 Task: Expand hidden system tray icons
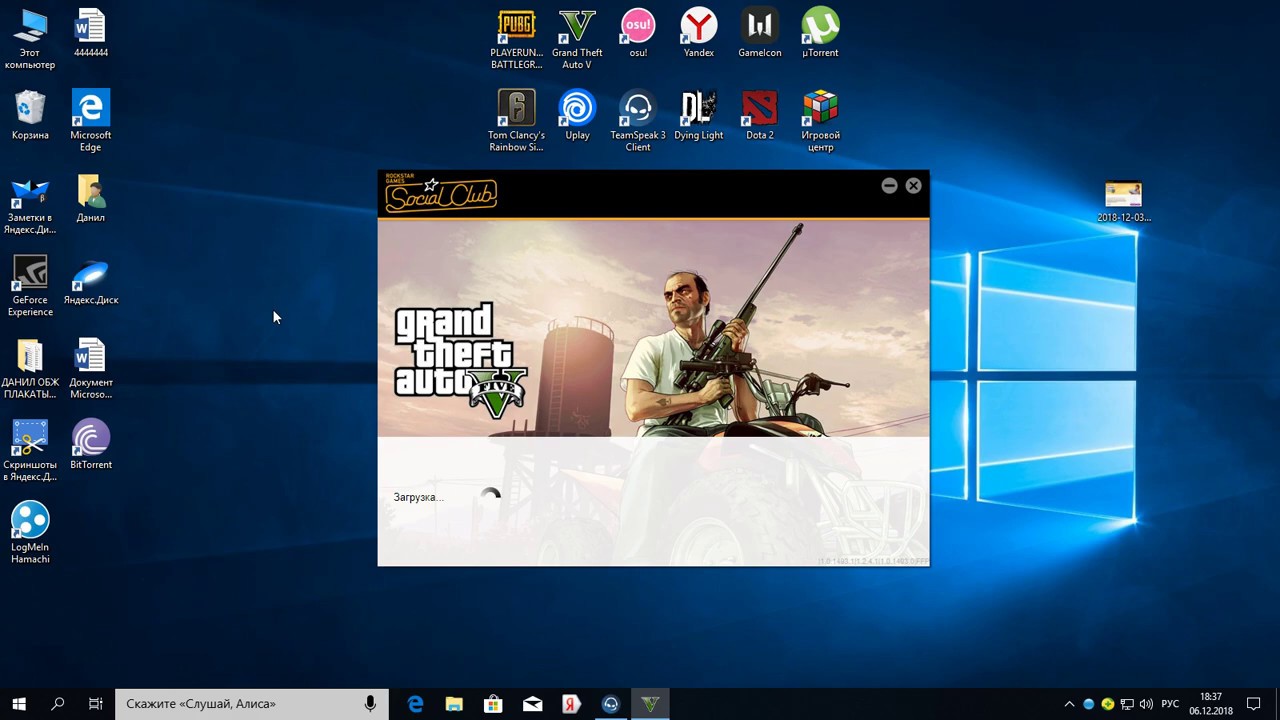[1069, 704]
